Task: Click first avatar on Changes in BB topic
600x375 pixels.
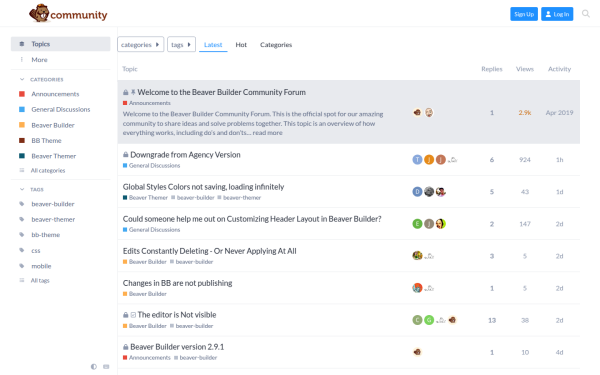Action: coord(417,288)
